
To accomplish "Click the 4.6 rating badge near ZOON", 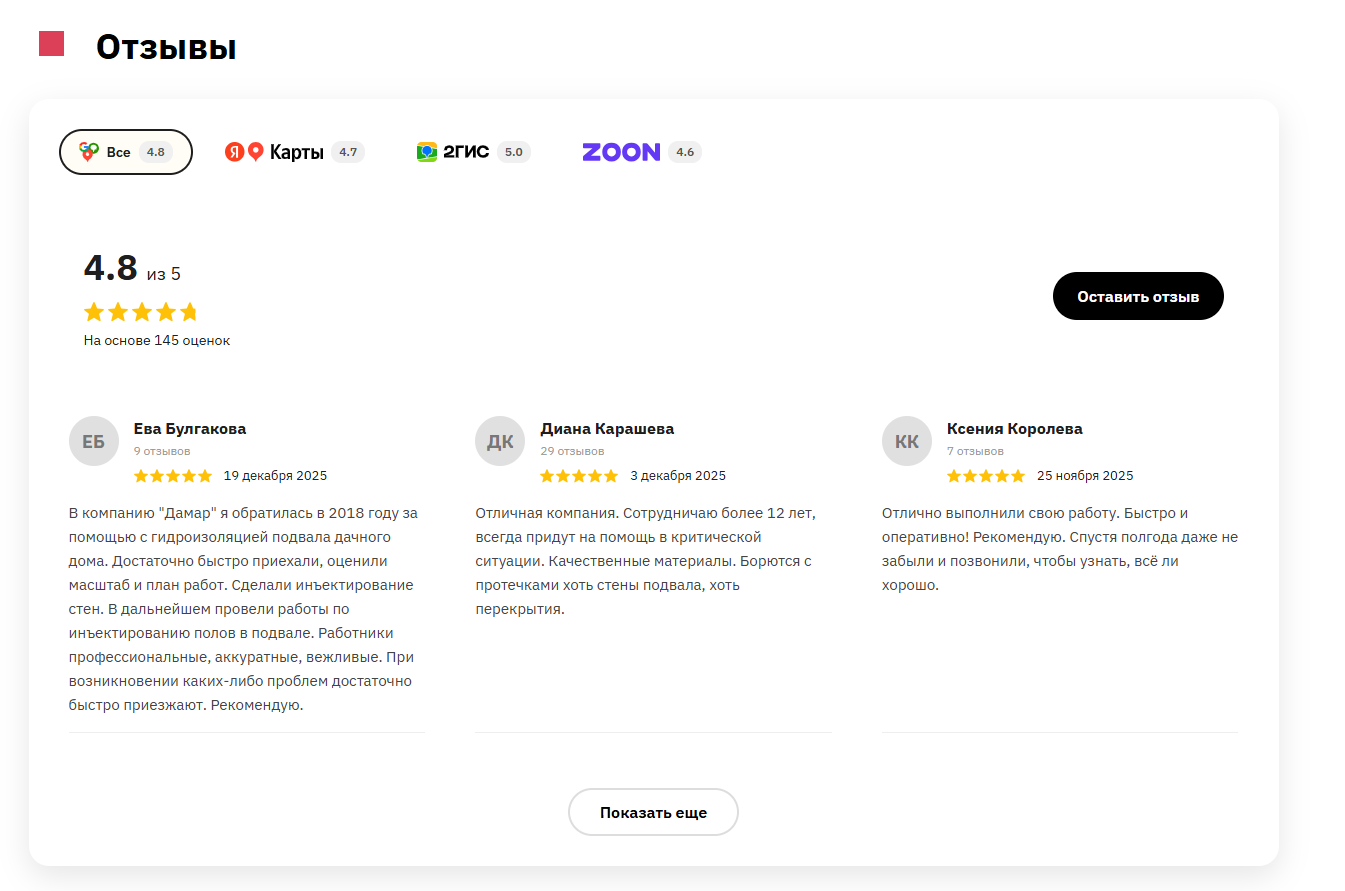I will [x=685, y=152].
